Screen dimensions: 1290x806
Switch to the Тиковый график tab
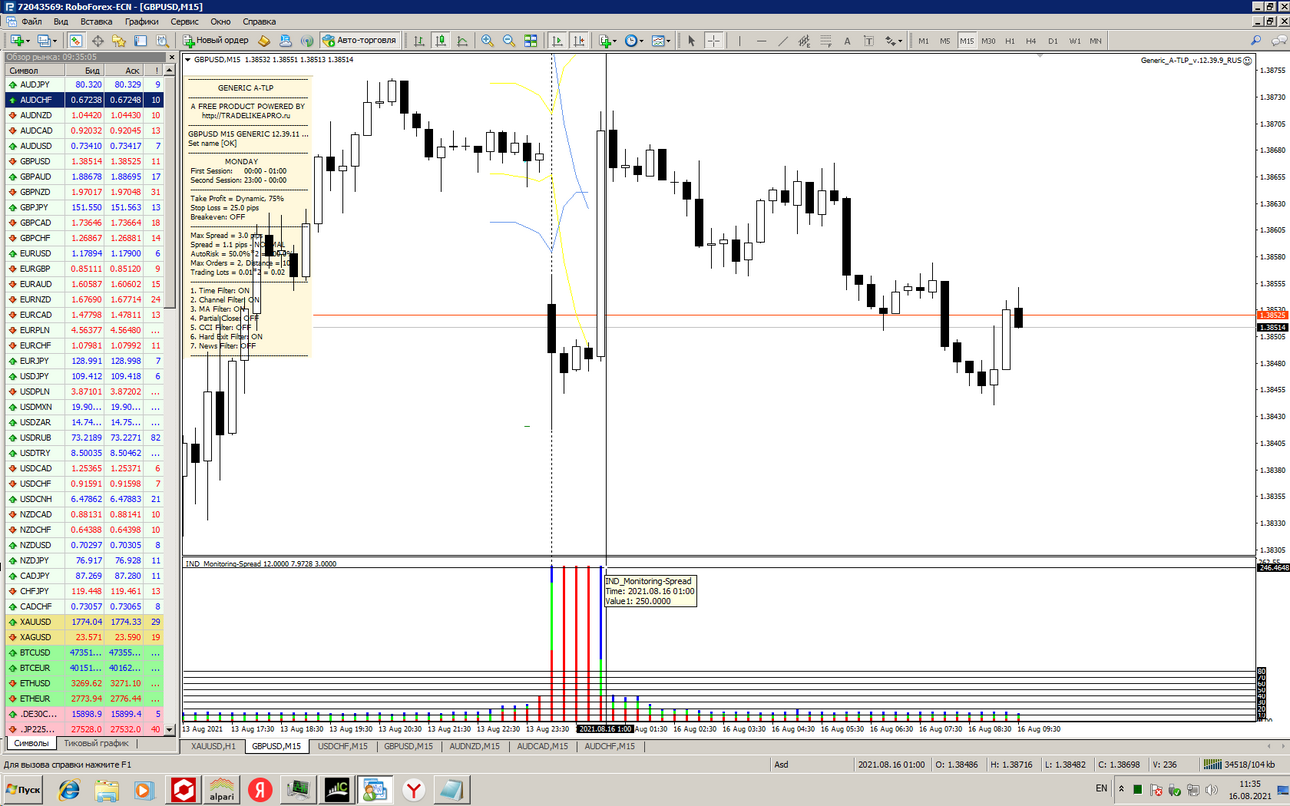(x=95, y=743)
